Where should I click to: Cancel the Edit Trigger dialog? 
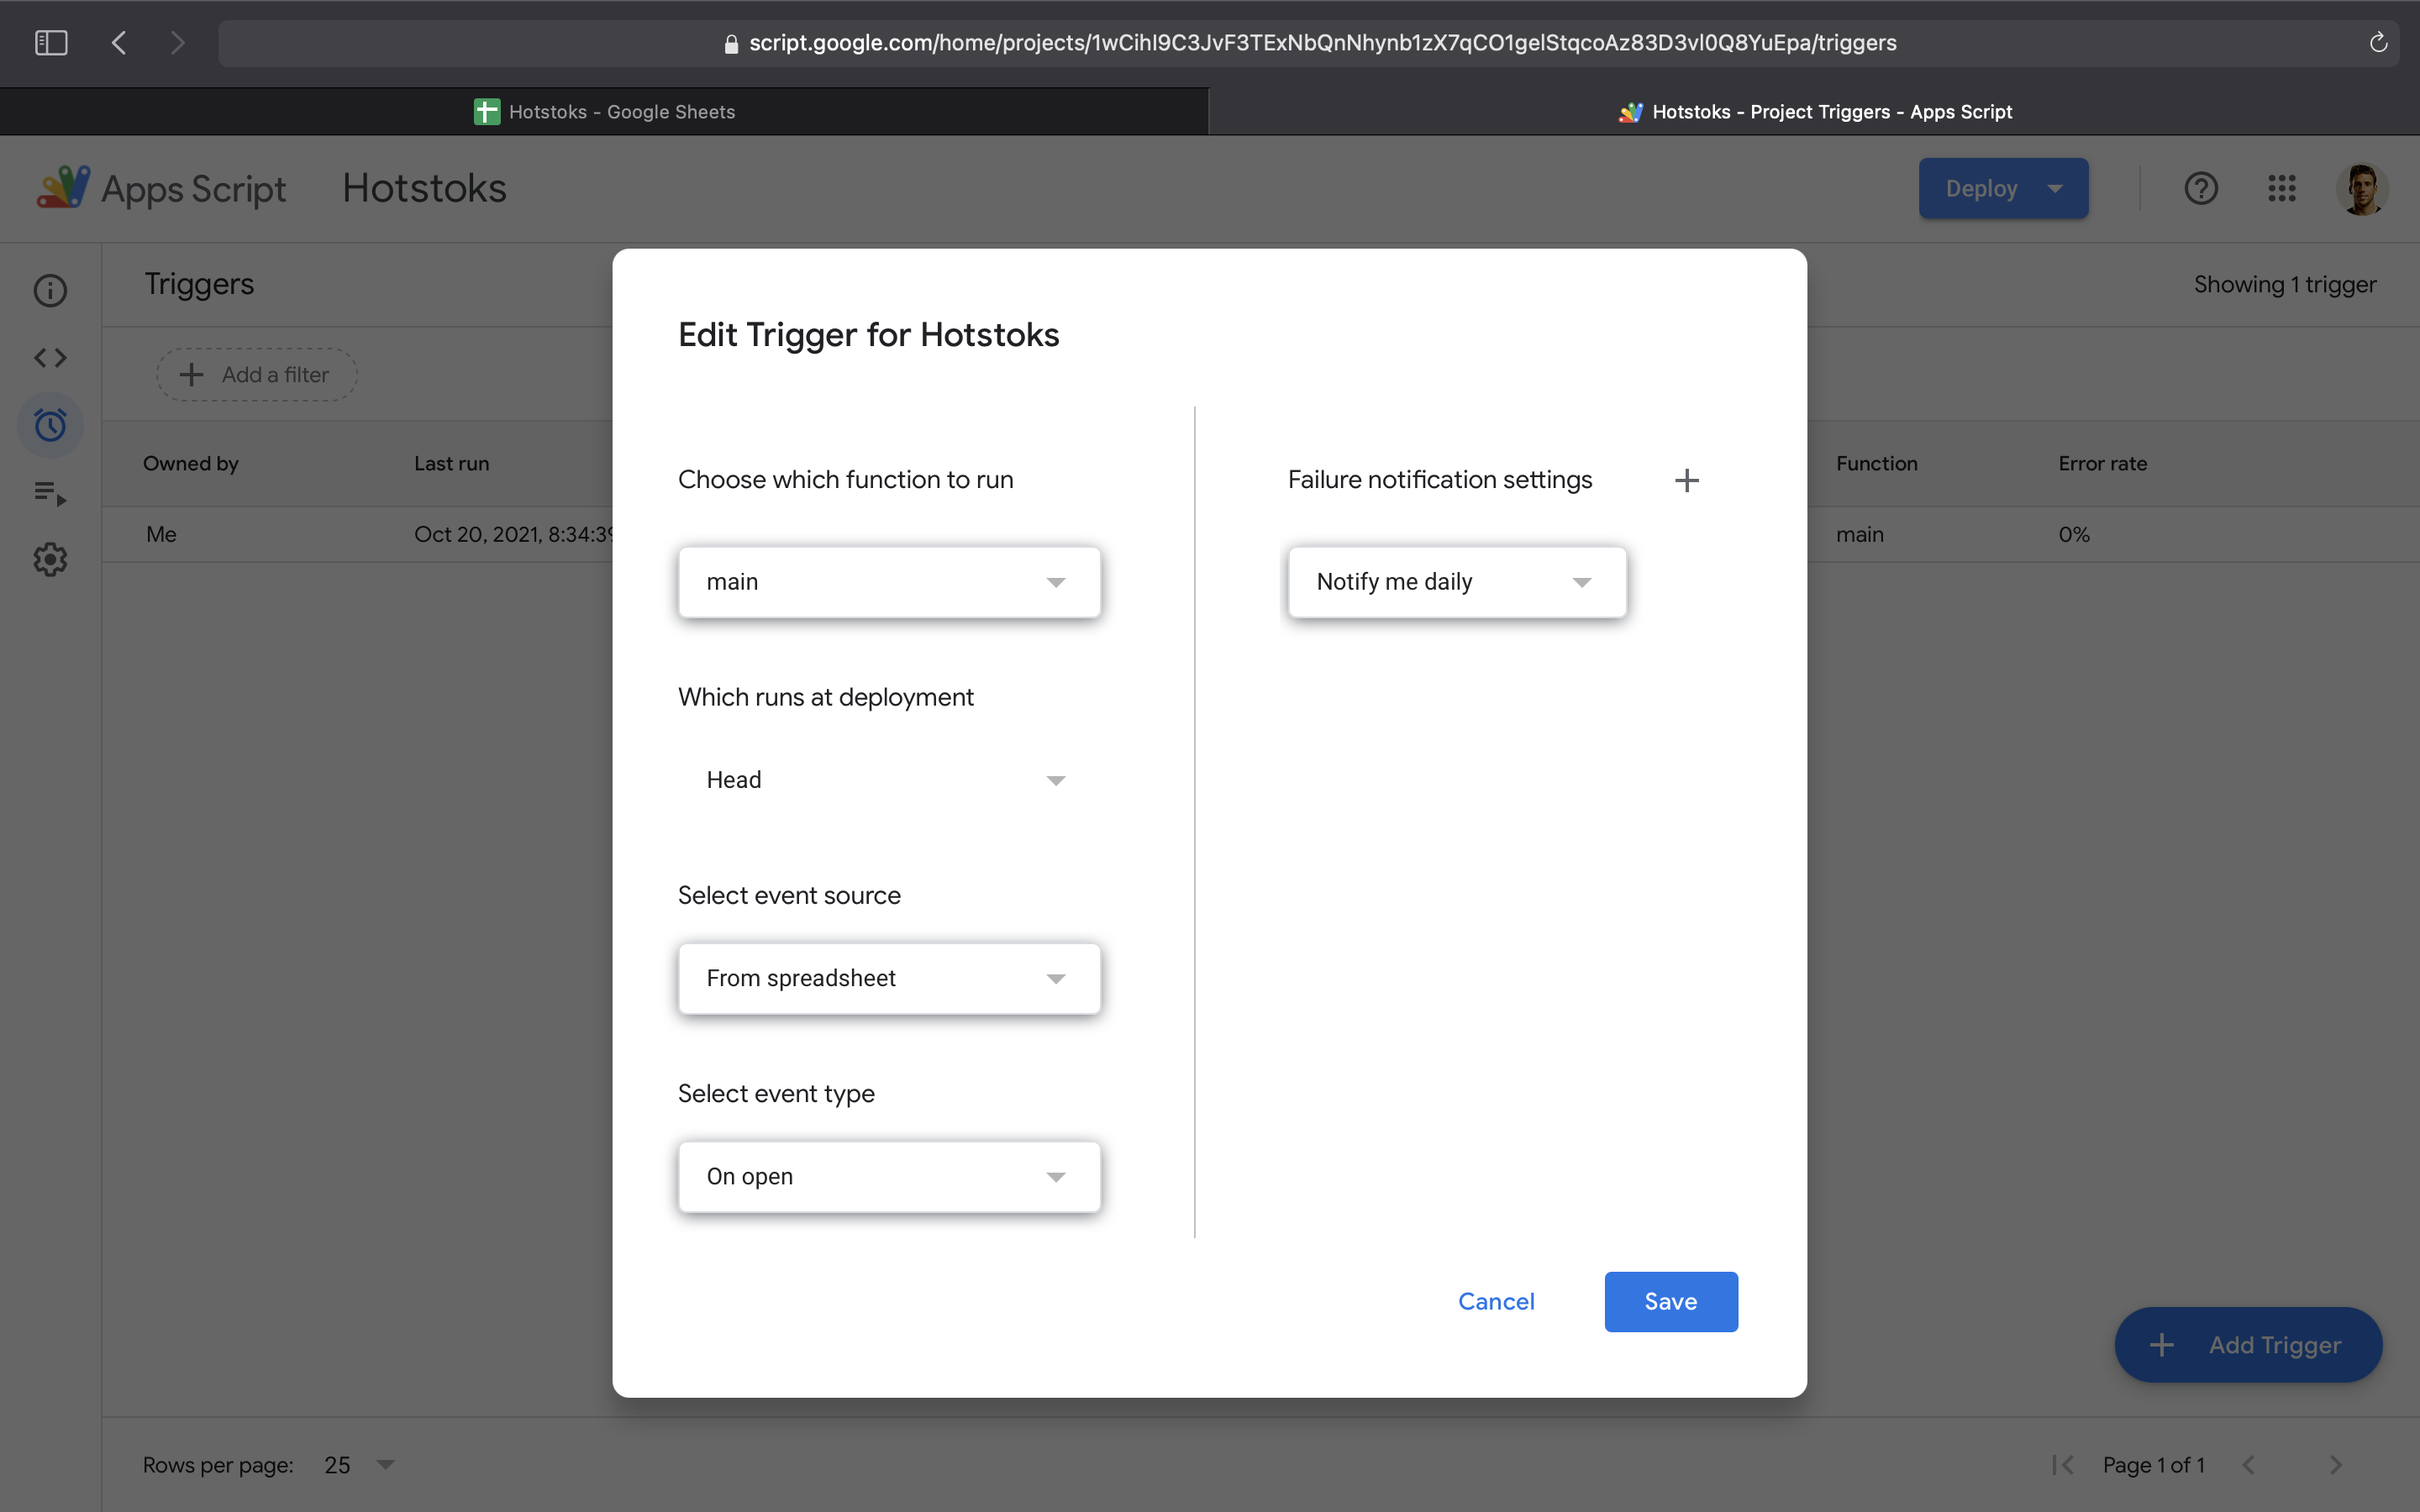click(x=1496, y=1301)
